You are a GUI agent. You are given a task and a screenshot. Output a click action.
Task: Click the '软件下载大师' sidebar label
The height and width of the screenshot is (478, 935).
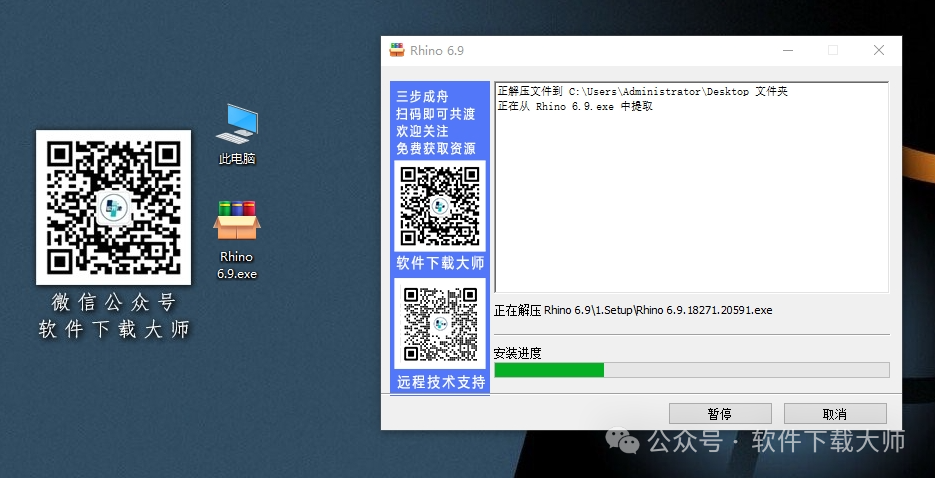[x=440, y=263]
